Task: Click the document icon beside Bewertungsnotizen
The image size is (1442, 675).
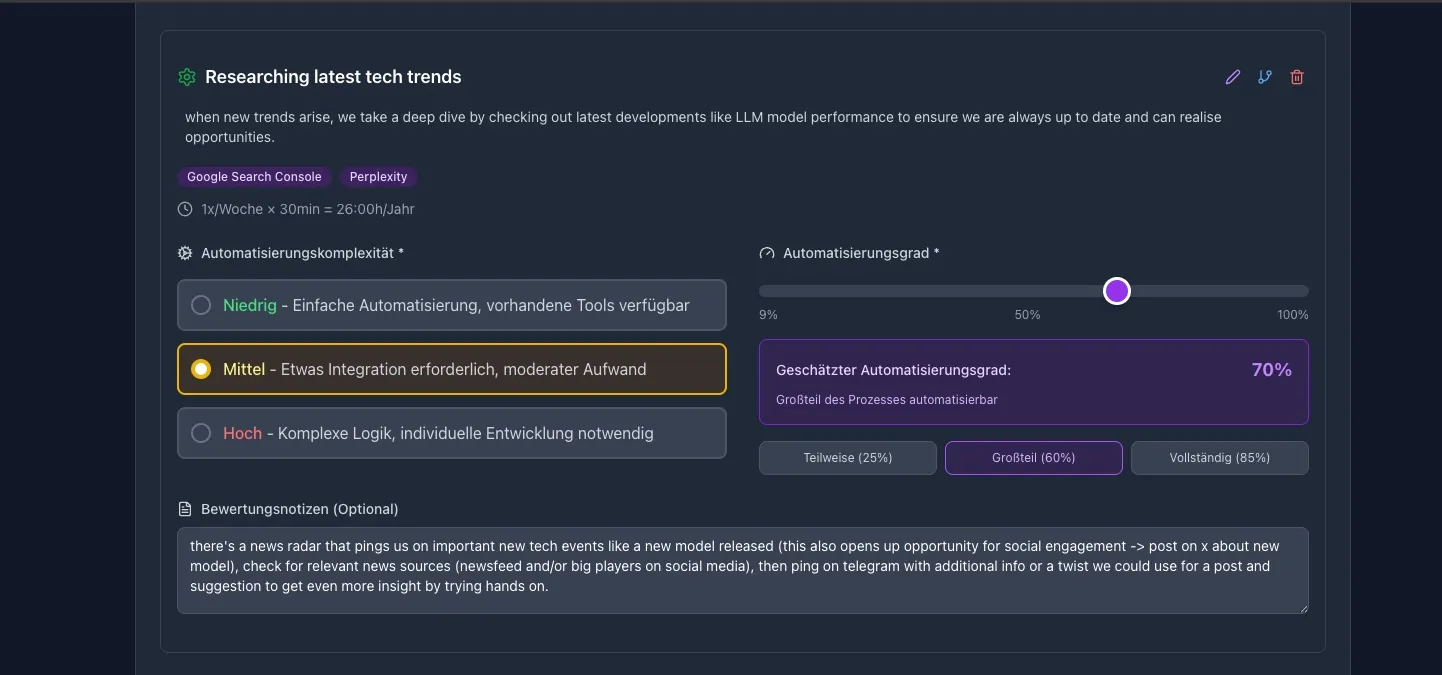Action: point(185,509)
